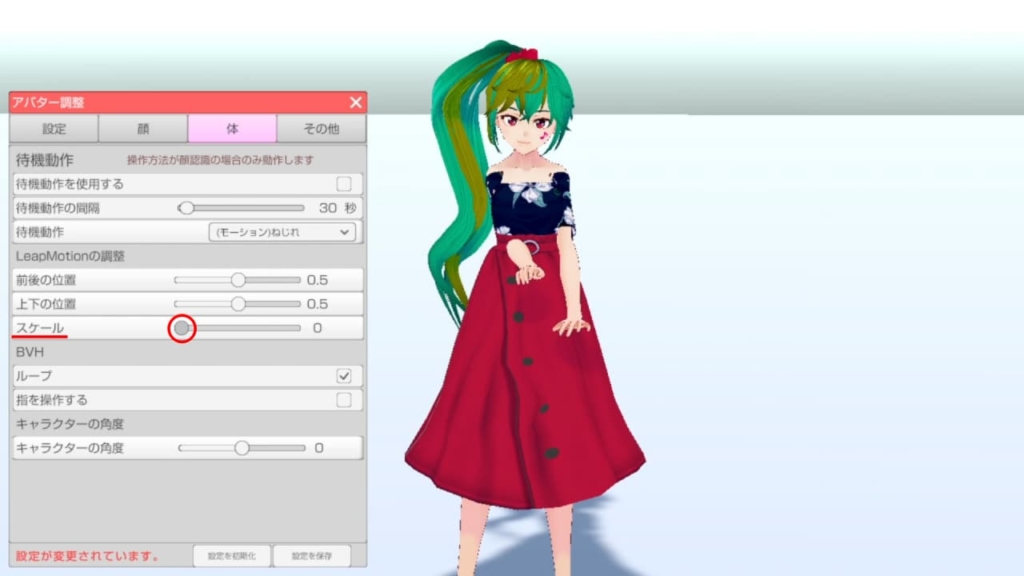The width and height of the screenshot is (1024, 576).
Task: Click the BVH section heading
Action: coord(29,352)
